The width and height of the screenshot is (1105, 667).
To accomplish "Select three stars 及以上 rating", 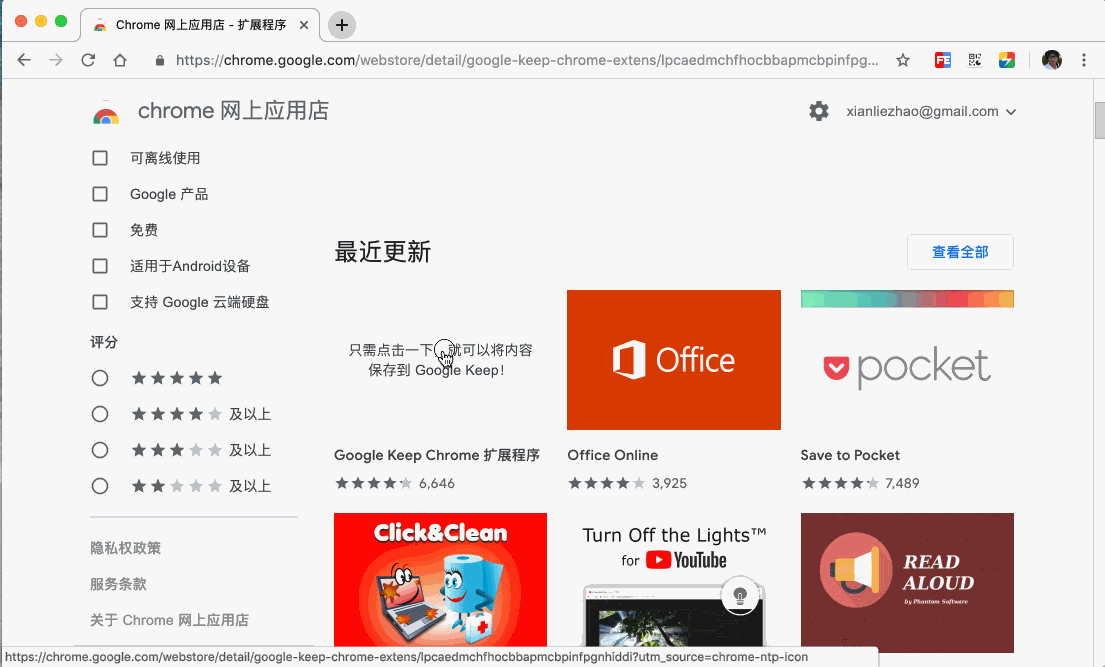I will 100,450.
